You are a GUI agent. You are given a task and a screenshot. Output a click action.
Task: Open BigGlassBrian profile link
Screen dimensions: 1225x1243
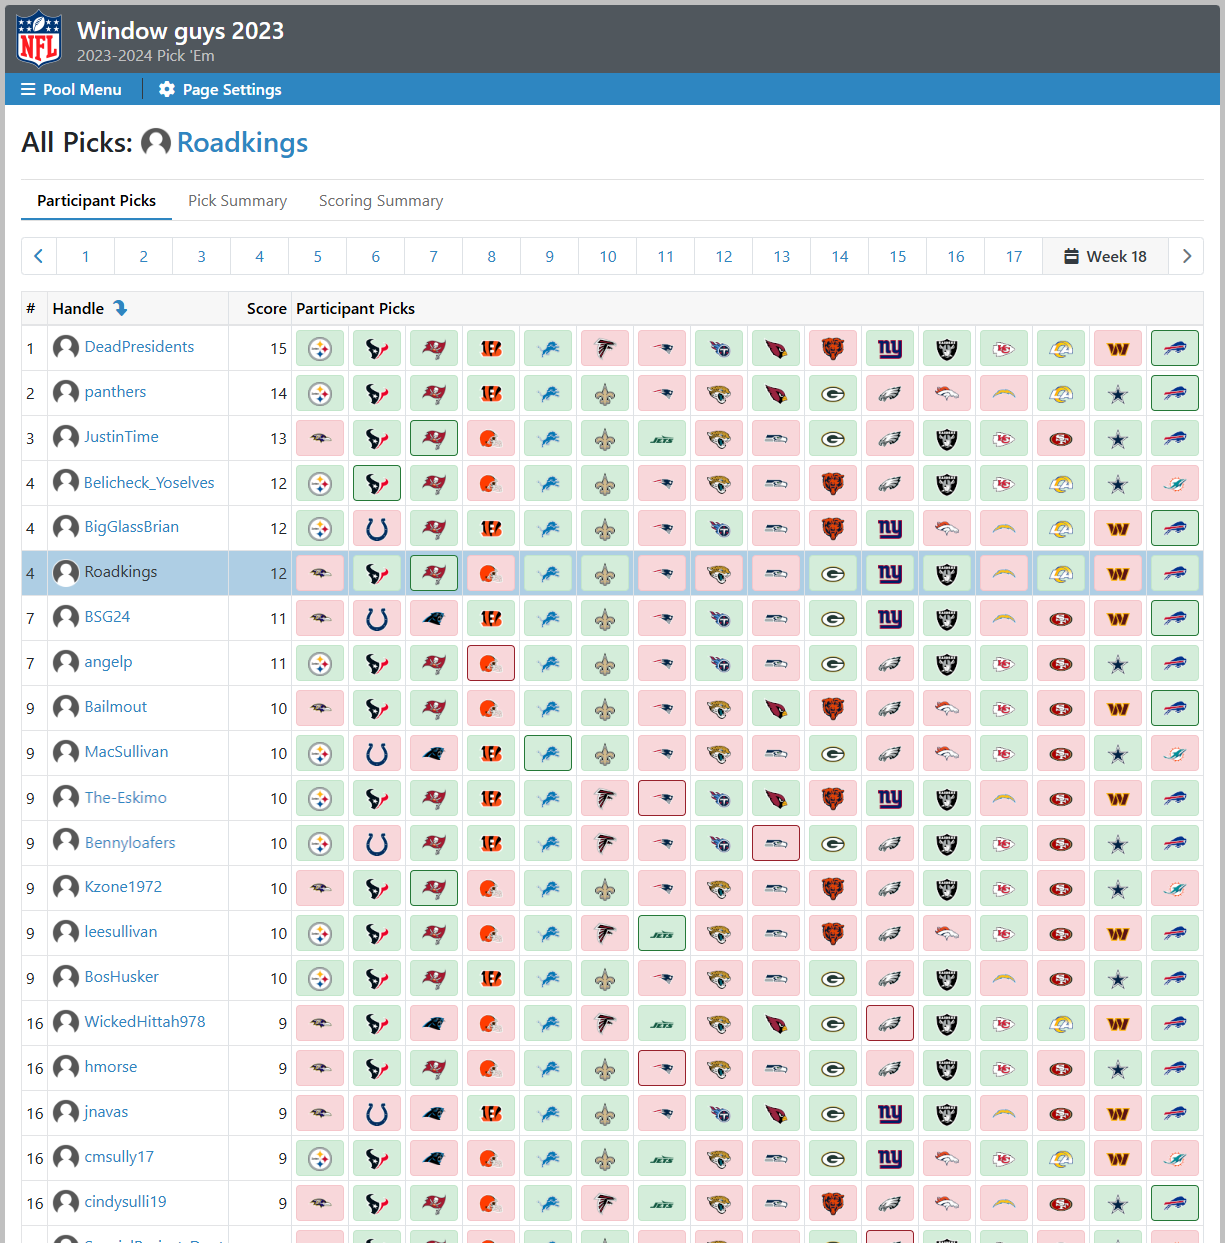(131, 527)
